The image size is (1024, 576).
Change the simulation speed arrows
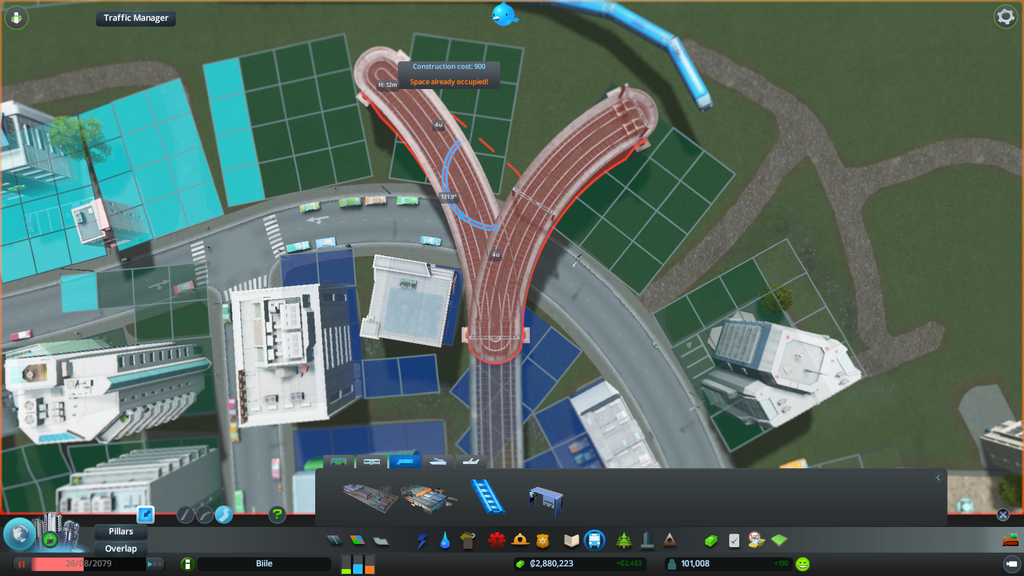(155, 564)
